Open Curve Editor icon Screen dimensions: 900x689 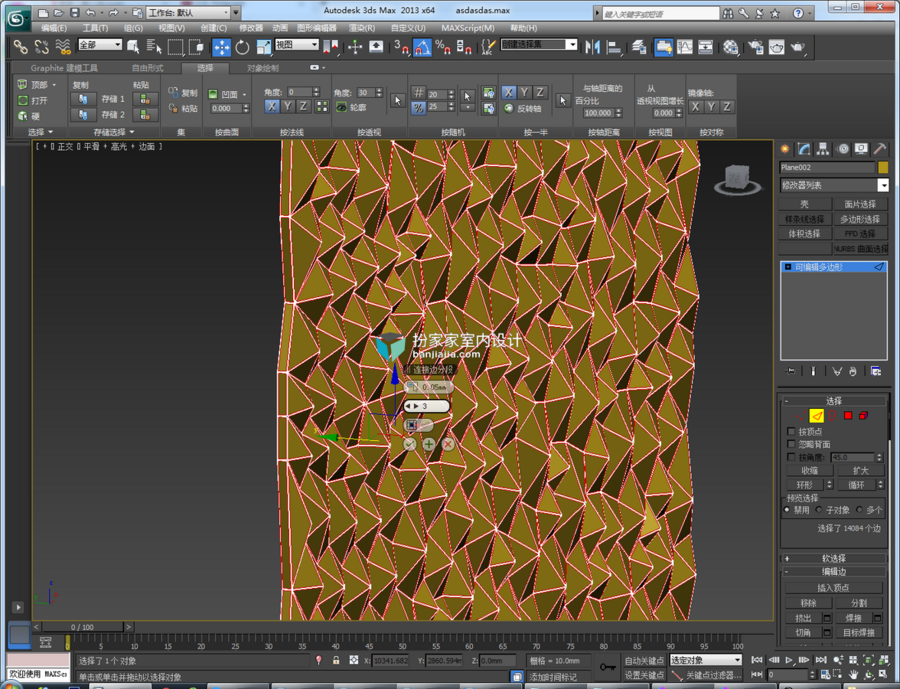click(x=685, y=47)
